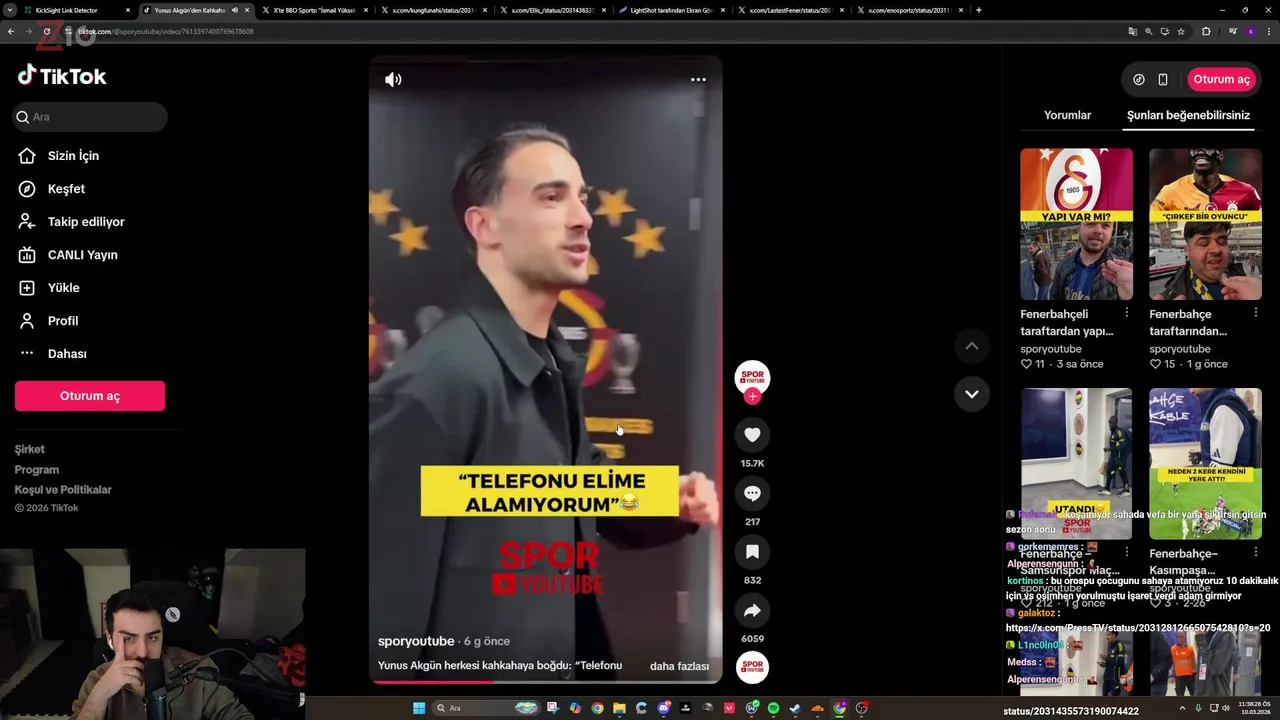
Task: Open Discord from the taskbar
Action: click(x=663, y=708)
